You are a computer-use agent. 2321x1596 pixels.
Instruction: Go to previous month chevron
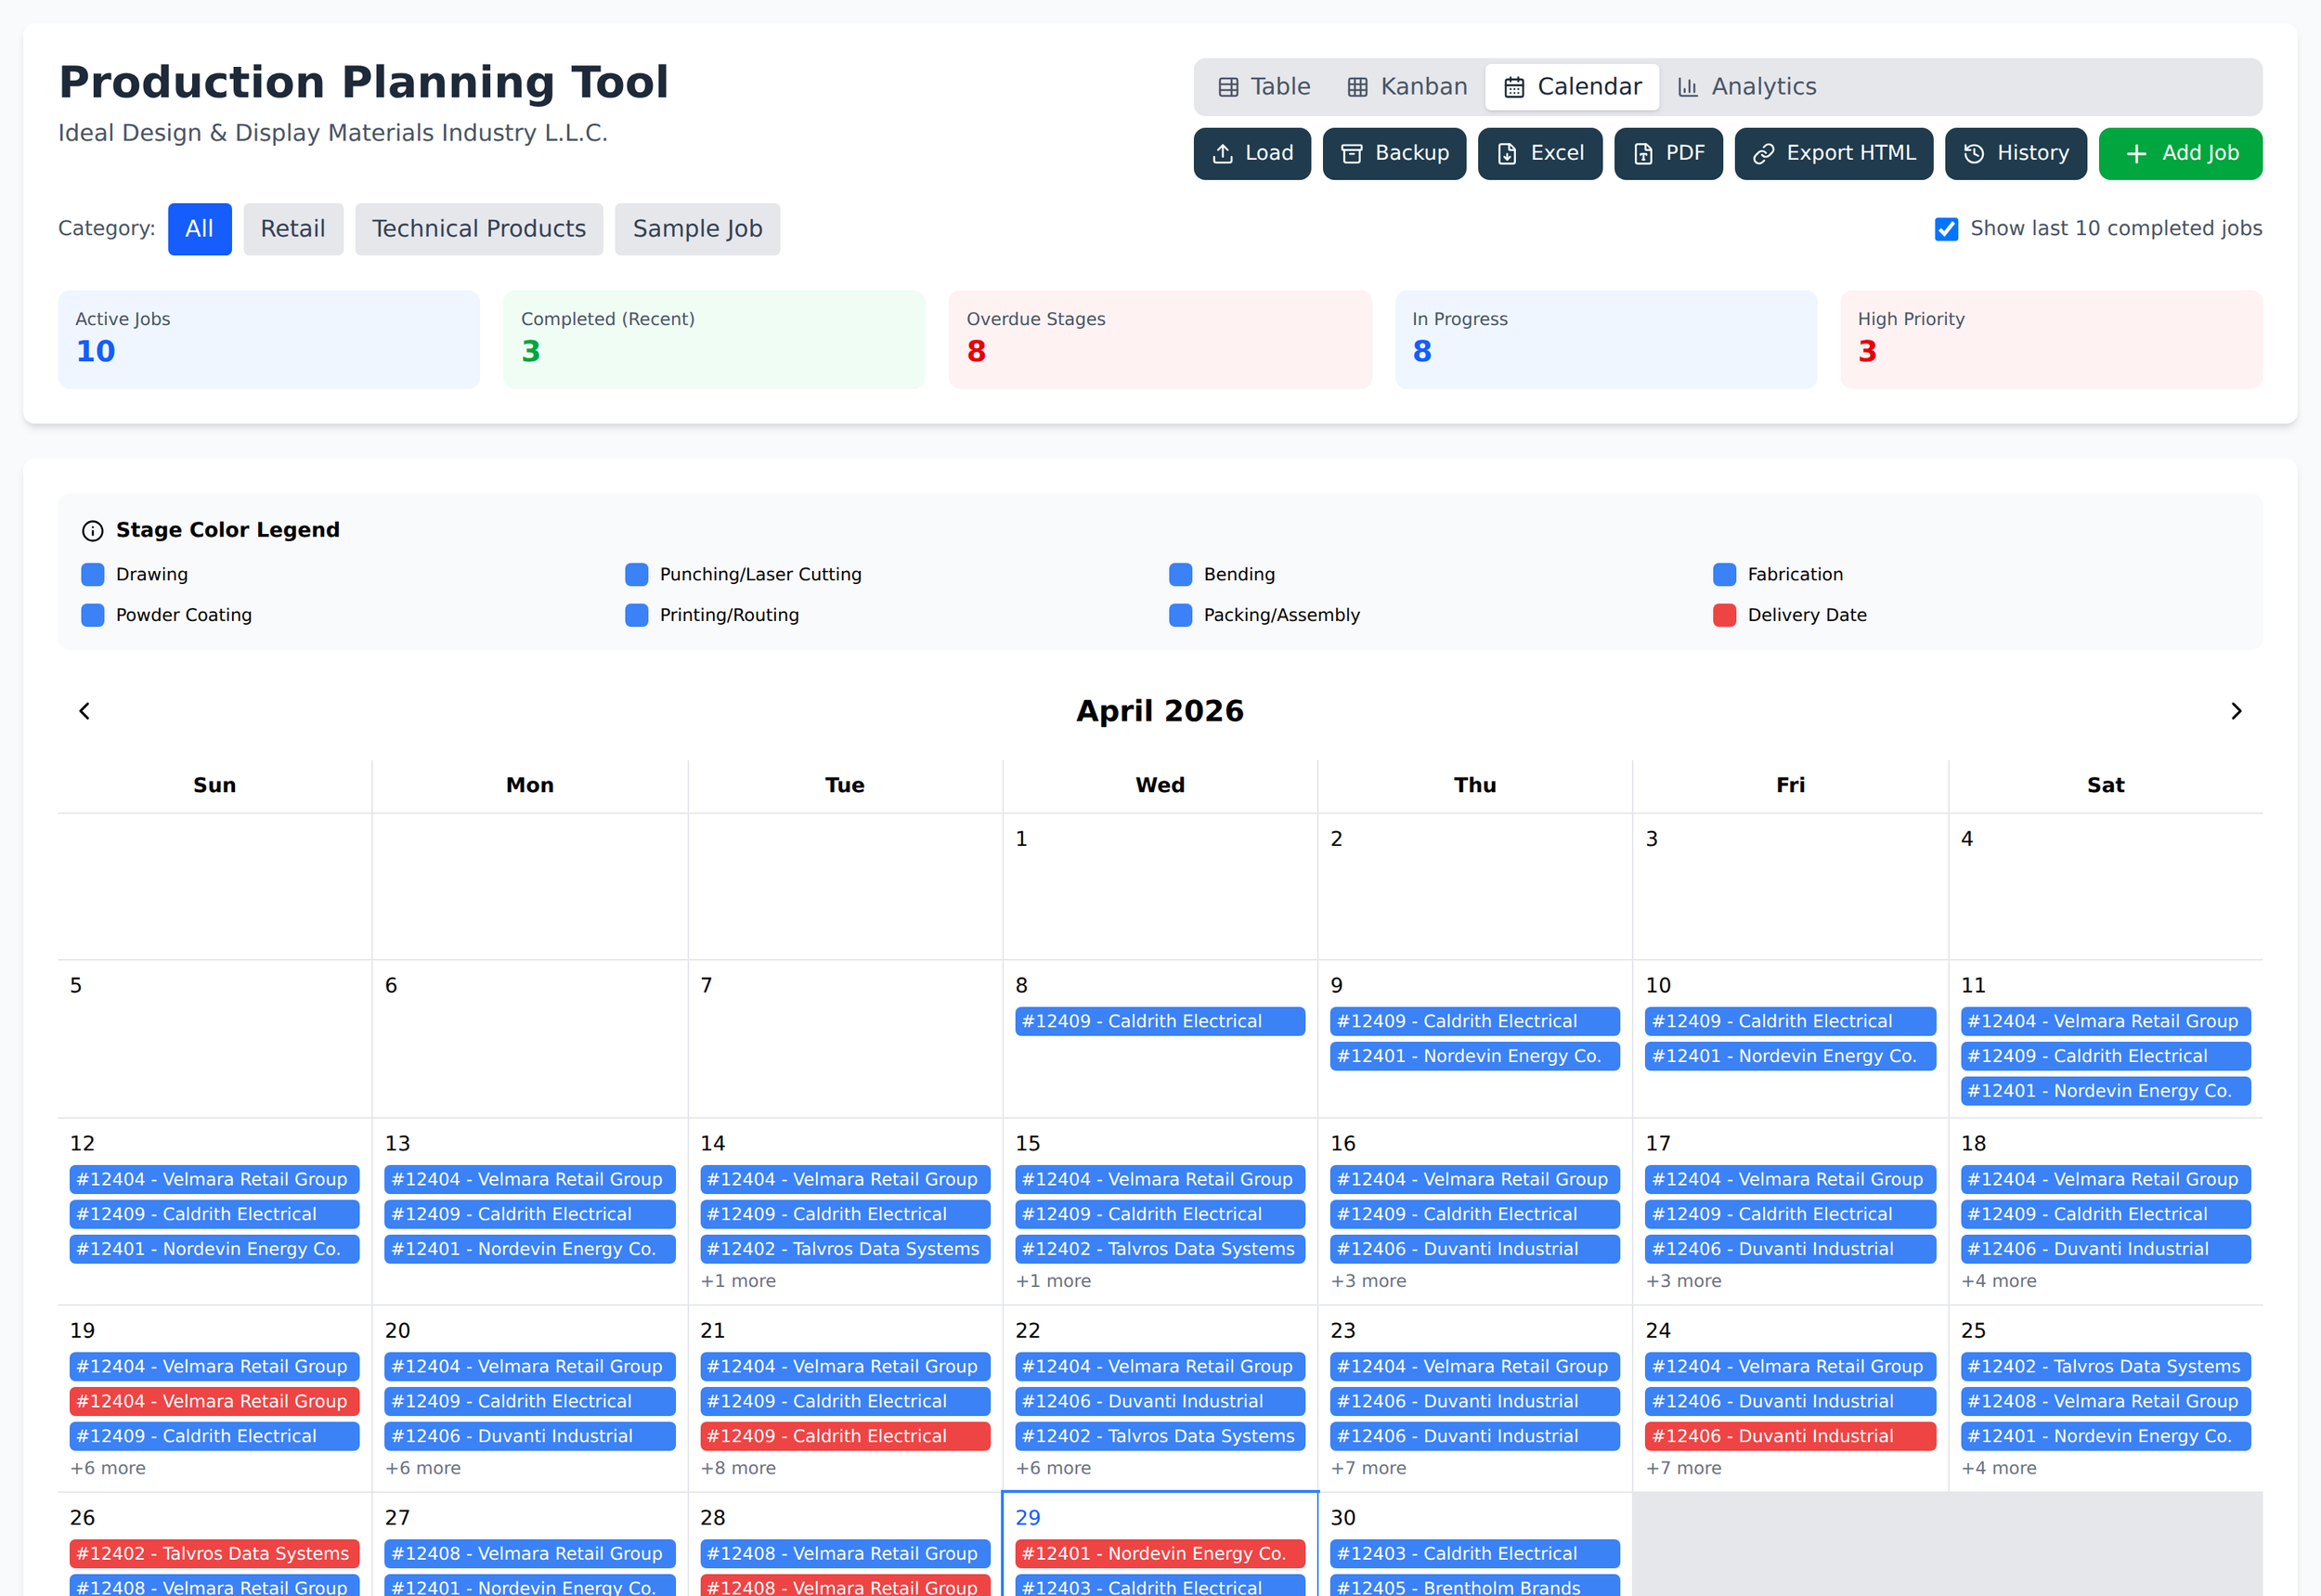pos(85,711)
